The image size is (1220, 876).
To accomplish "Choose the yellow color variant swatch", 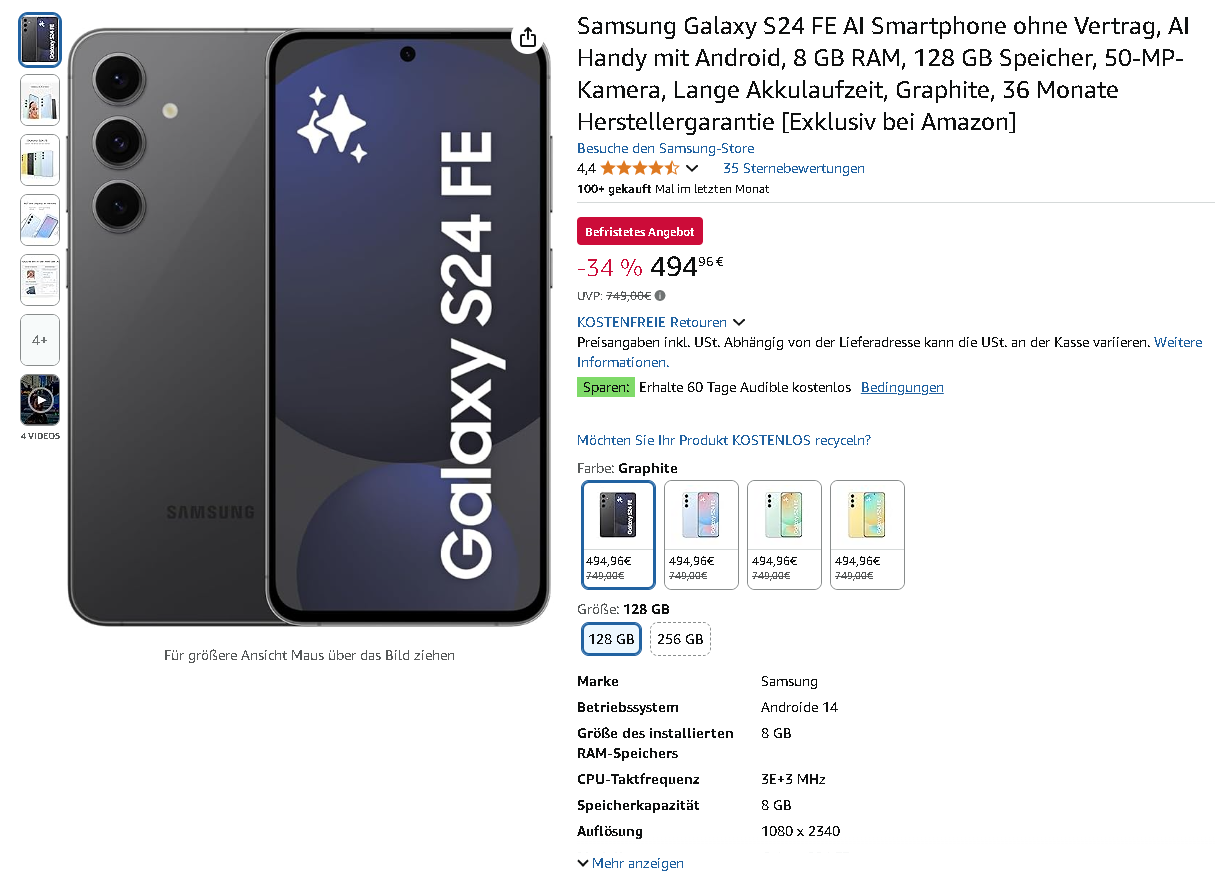I will click(x=867, y=535).
